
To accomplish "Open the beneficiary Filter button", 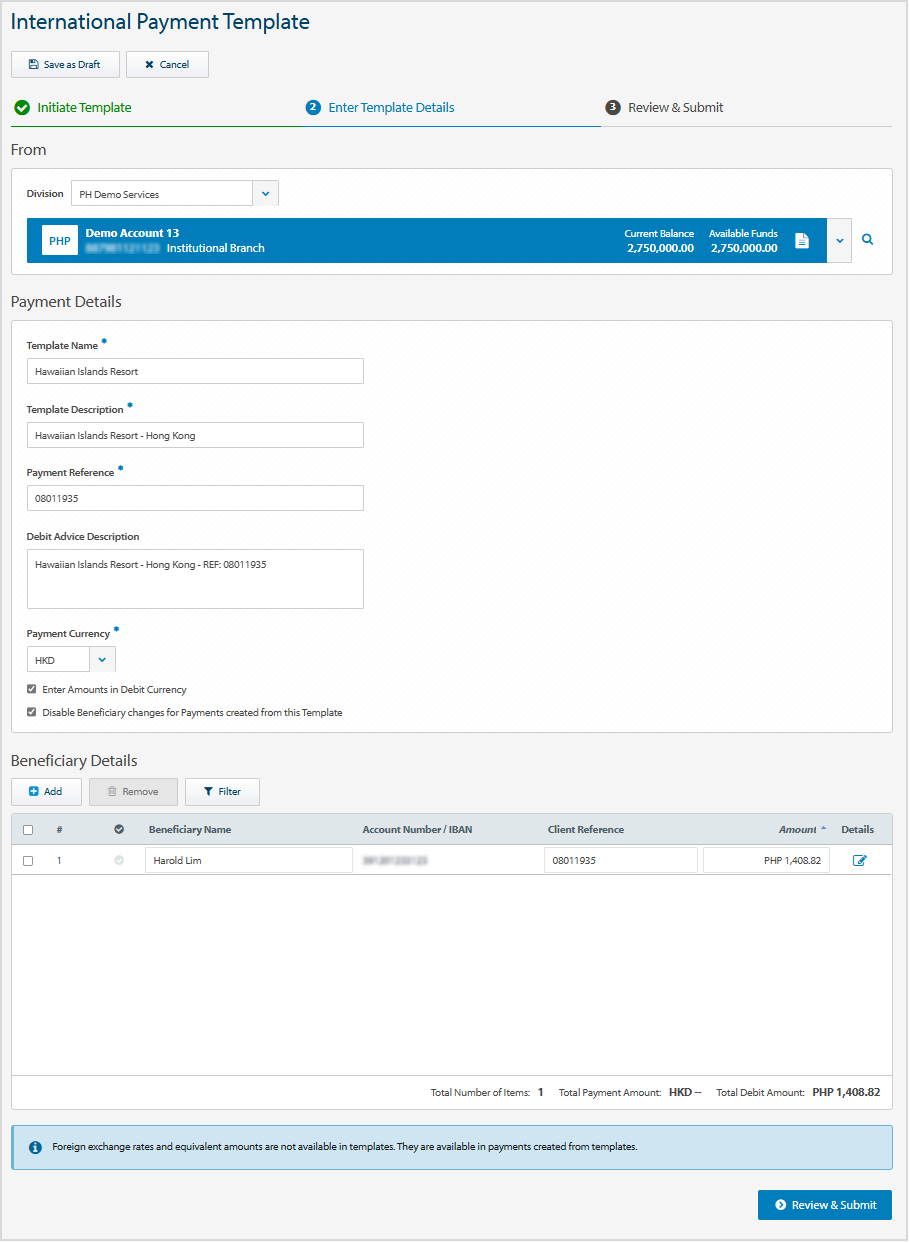I will 222,792.
